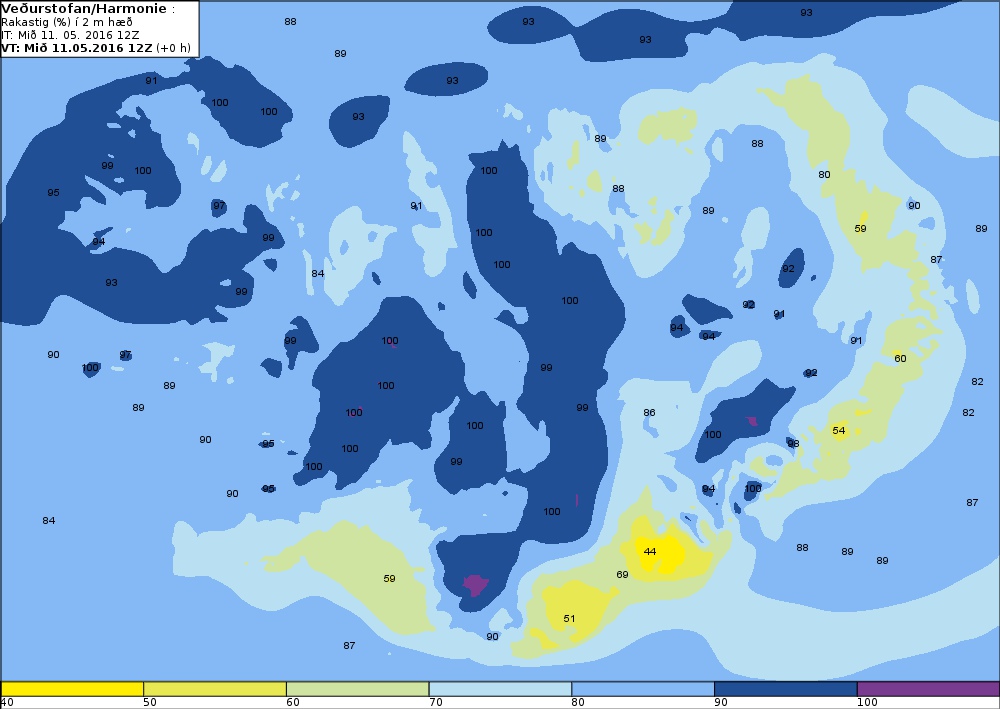Click the '54' humidity value on the map
The height and width of the screenshot is (709, 1000).
[839, 430]
